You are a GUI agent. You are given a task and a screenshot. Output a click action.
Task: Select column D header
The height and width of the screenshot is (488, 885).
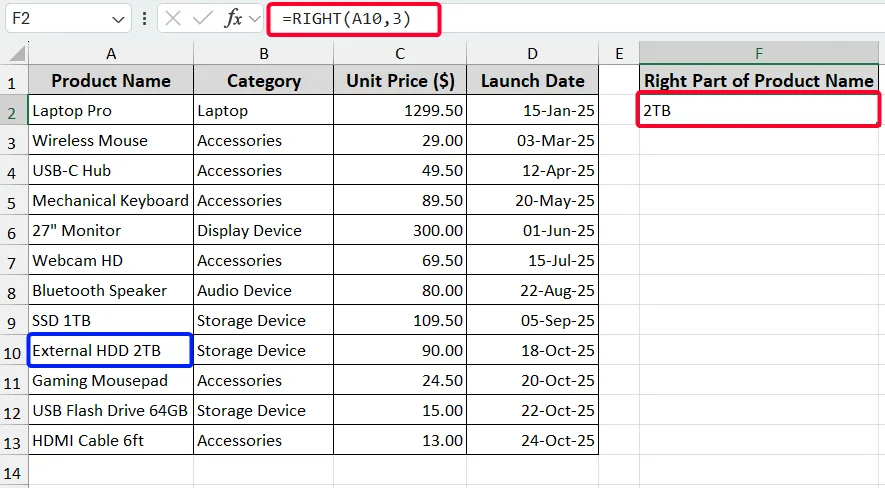pyautogui.click(x=532, y=53)
